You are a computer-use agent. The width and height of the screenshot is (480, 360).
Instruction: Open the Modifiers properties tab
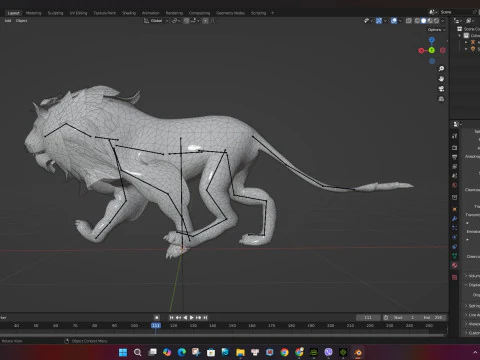pos(454,219)
